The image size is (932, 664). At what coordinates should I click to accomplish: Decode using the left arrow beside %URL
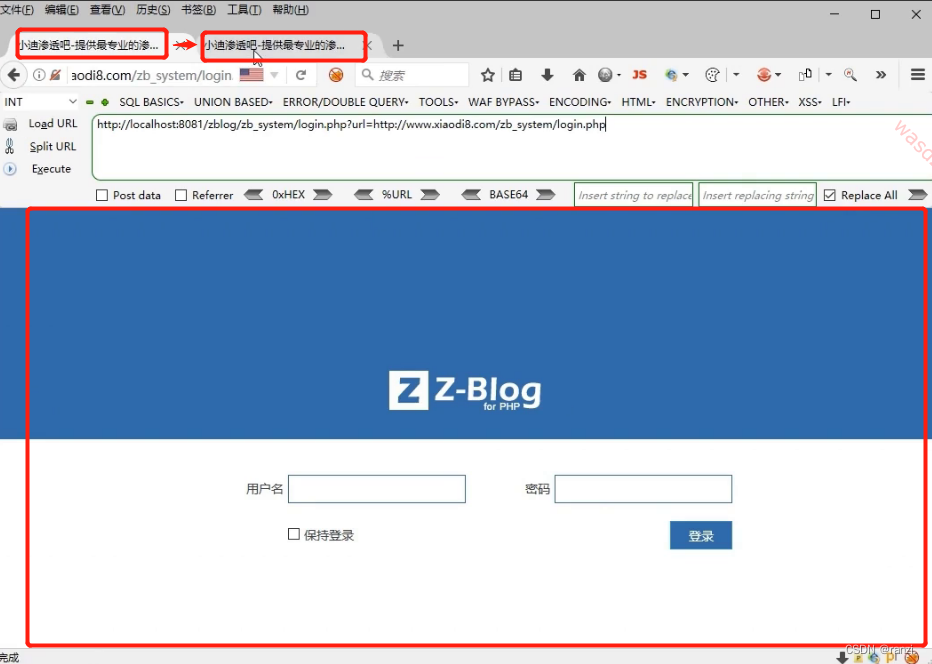coord(364,195)
